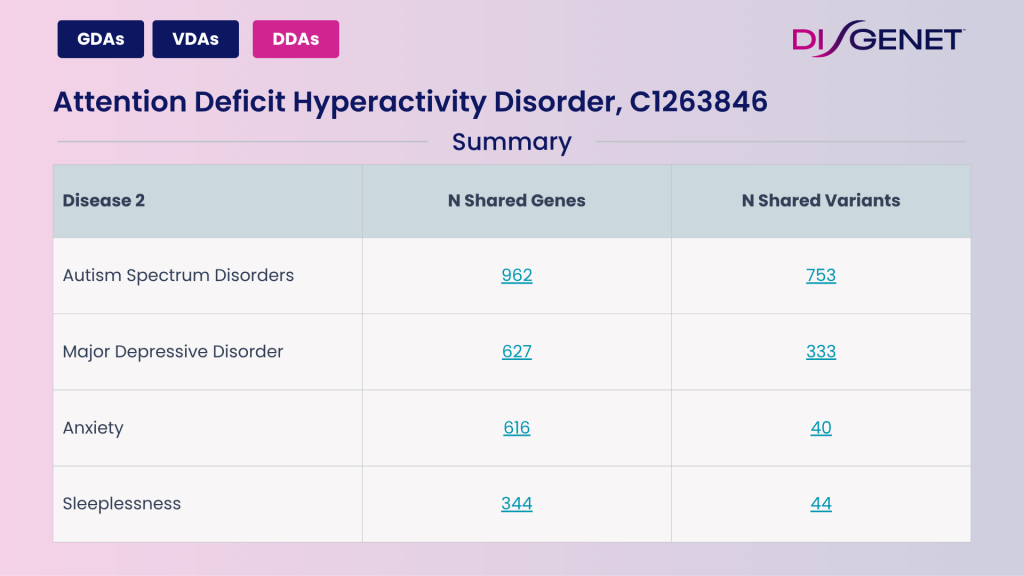Image resolution: width=1024 pixels, height=576 pixels.
Task: Sort by the N Shared Genes column header
Action: coord(516,200)
